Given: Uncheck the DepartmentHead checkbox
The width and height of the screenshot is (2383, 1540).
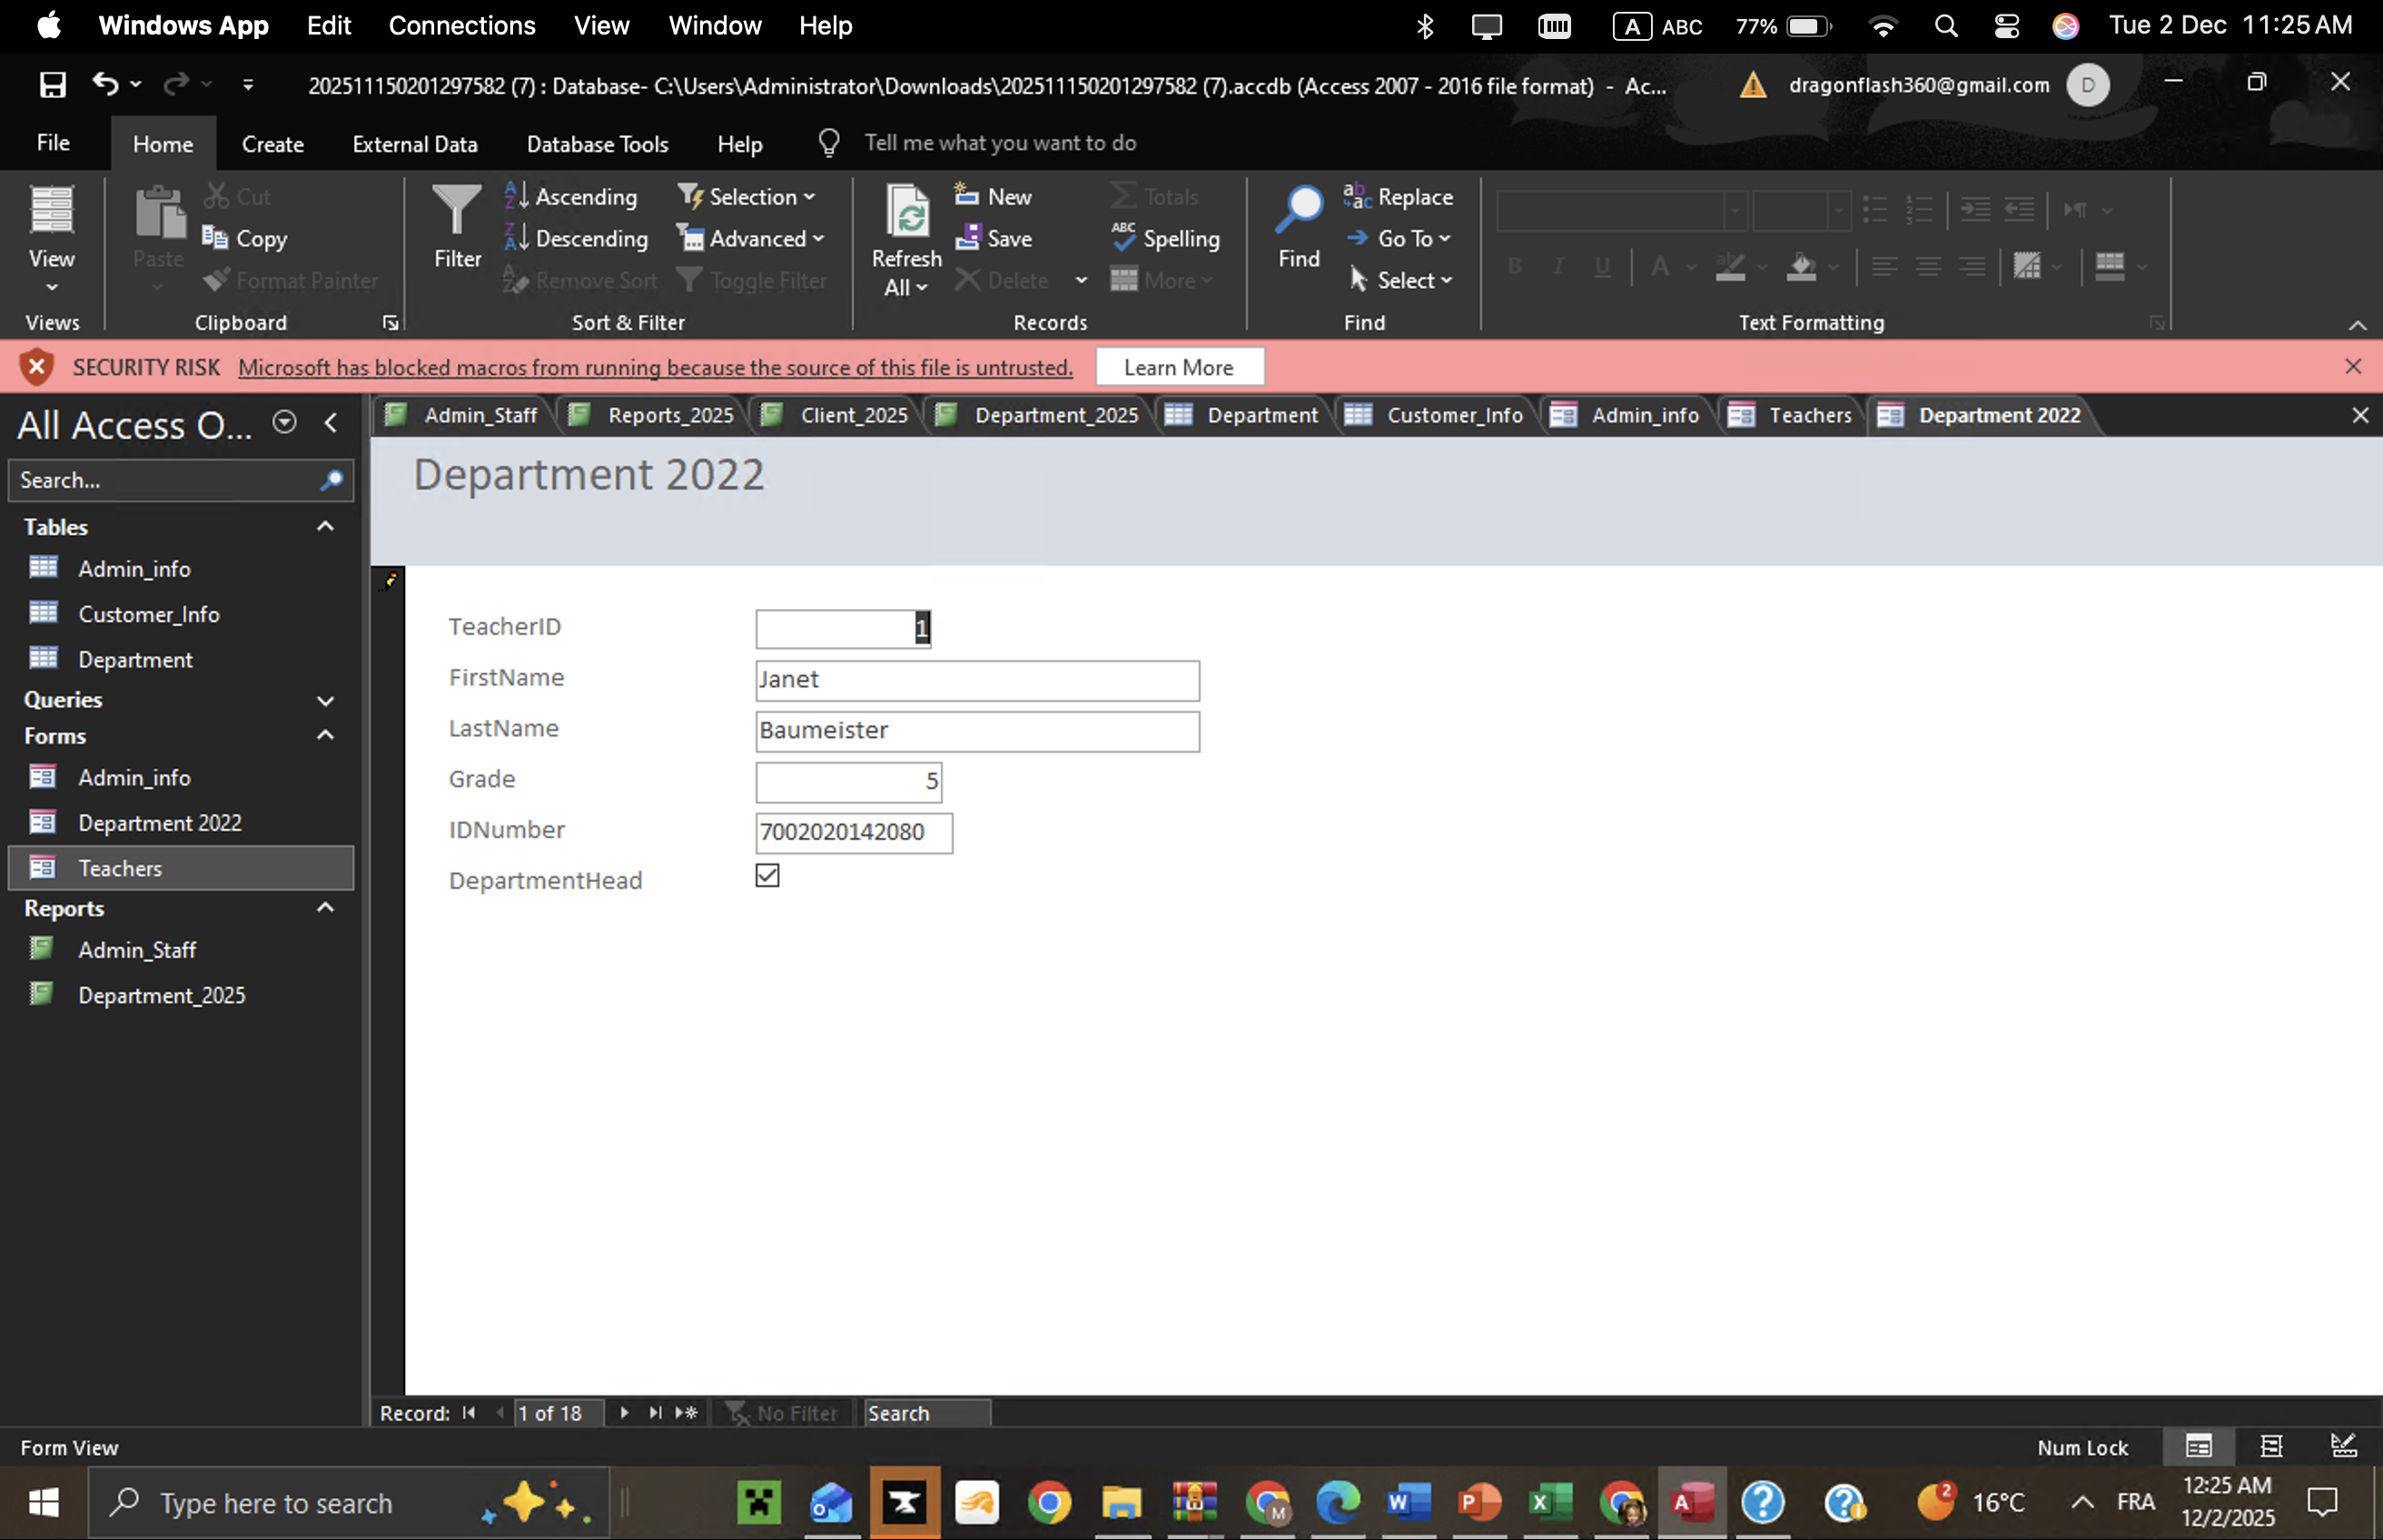Looking at the screenshot, I should [x=767, y=876].
